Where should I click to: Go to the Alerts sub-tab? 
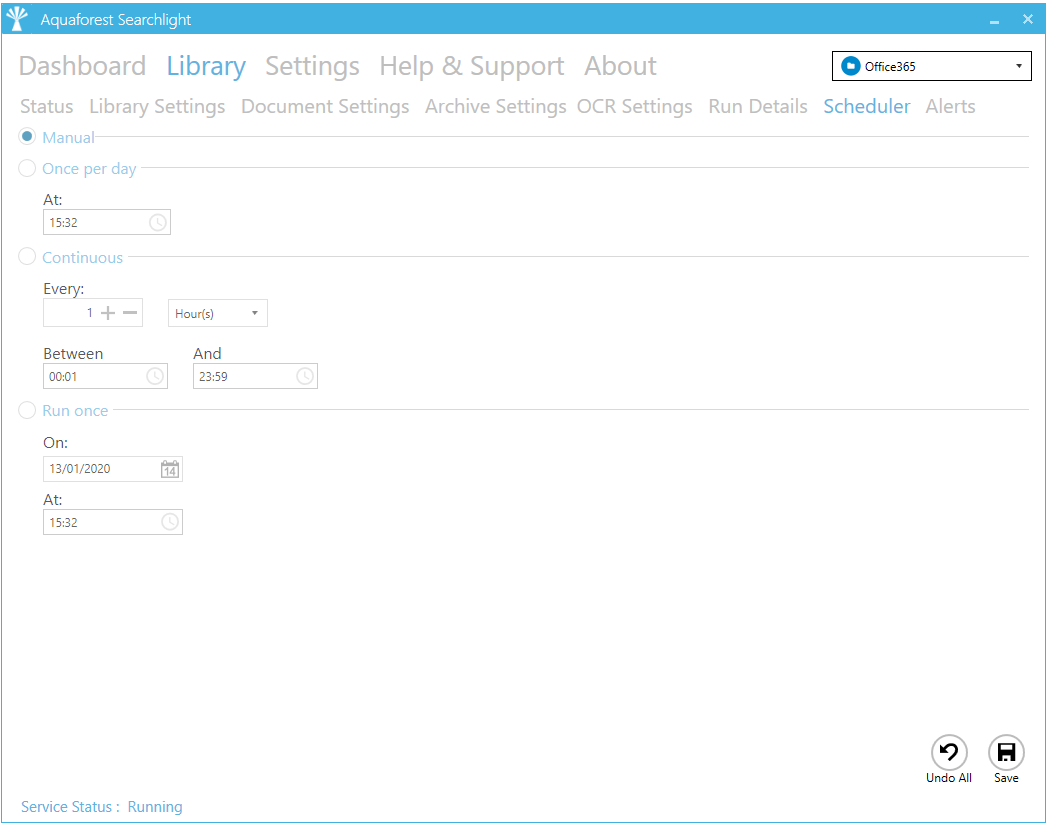[x=950, y=107]
